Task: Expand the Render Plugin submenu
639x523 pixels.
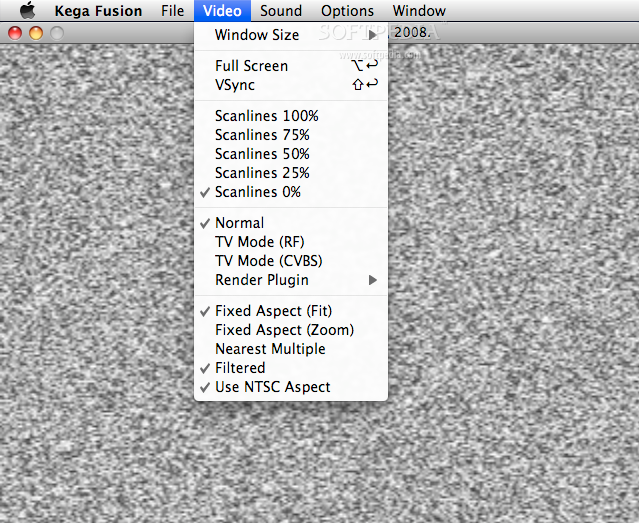Action: click(291, 280)
